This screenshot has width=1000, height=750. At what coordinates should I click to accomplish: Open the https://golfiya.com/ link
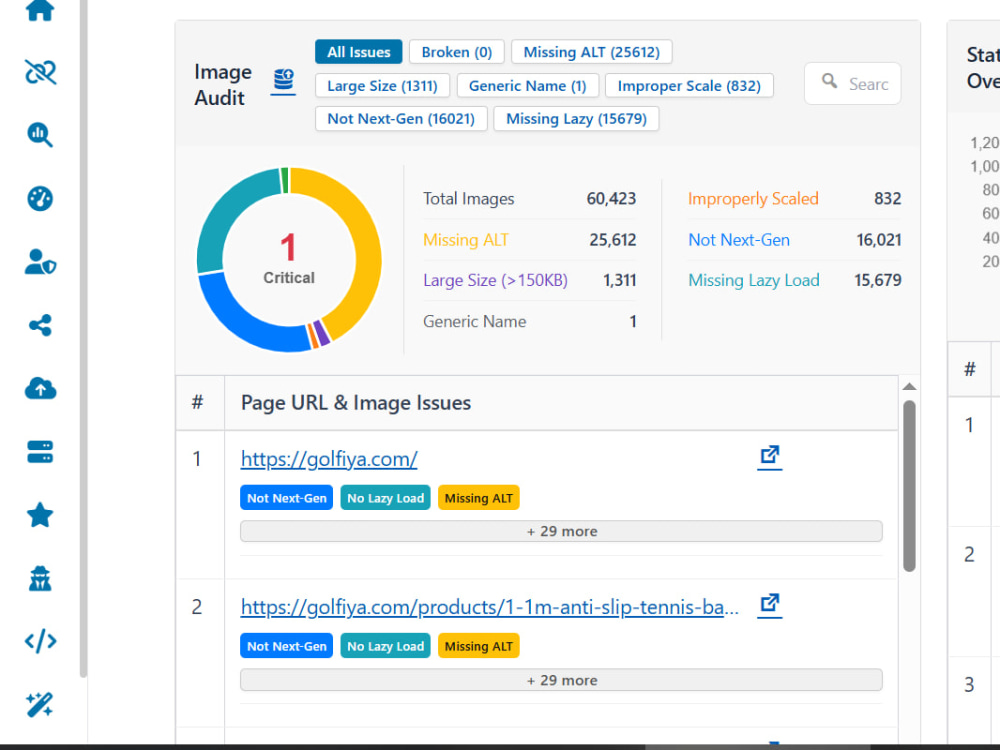click(329, 459)
